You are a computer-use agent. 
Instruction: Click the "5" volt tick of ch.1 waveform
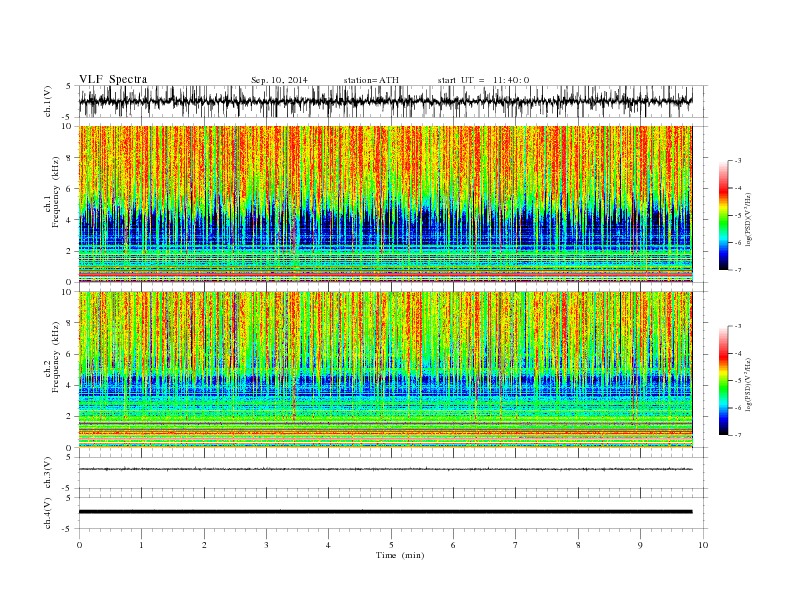[x=69, y=86]
